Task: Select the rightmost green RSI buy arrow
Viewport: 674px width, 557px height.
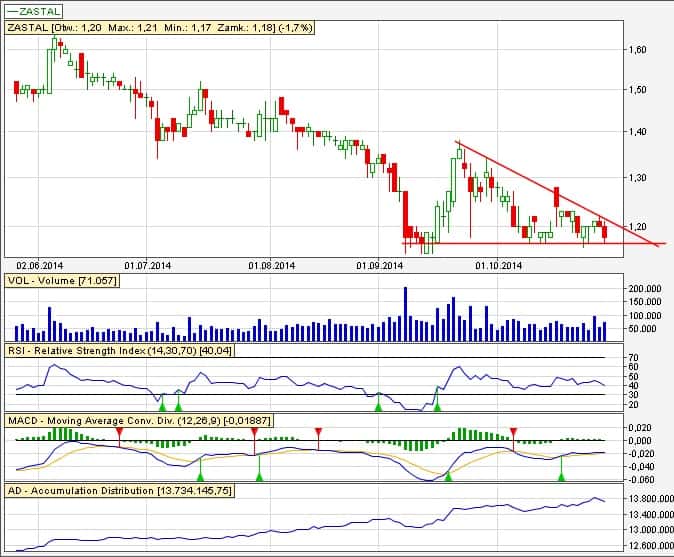Action: coord(436,405)
